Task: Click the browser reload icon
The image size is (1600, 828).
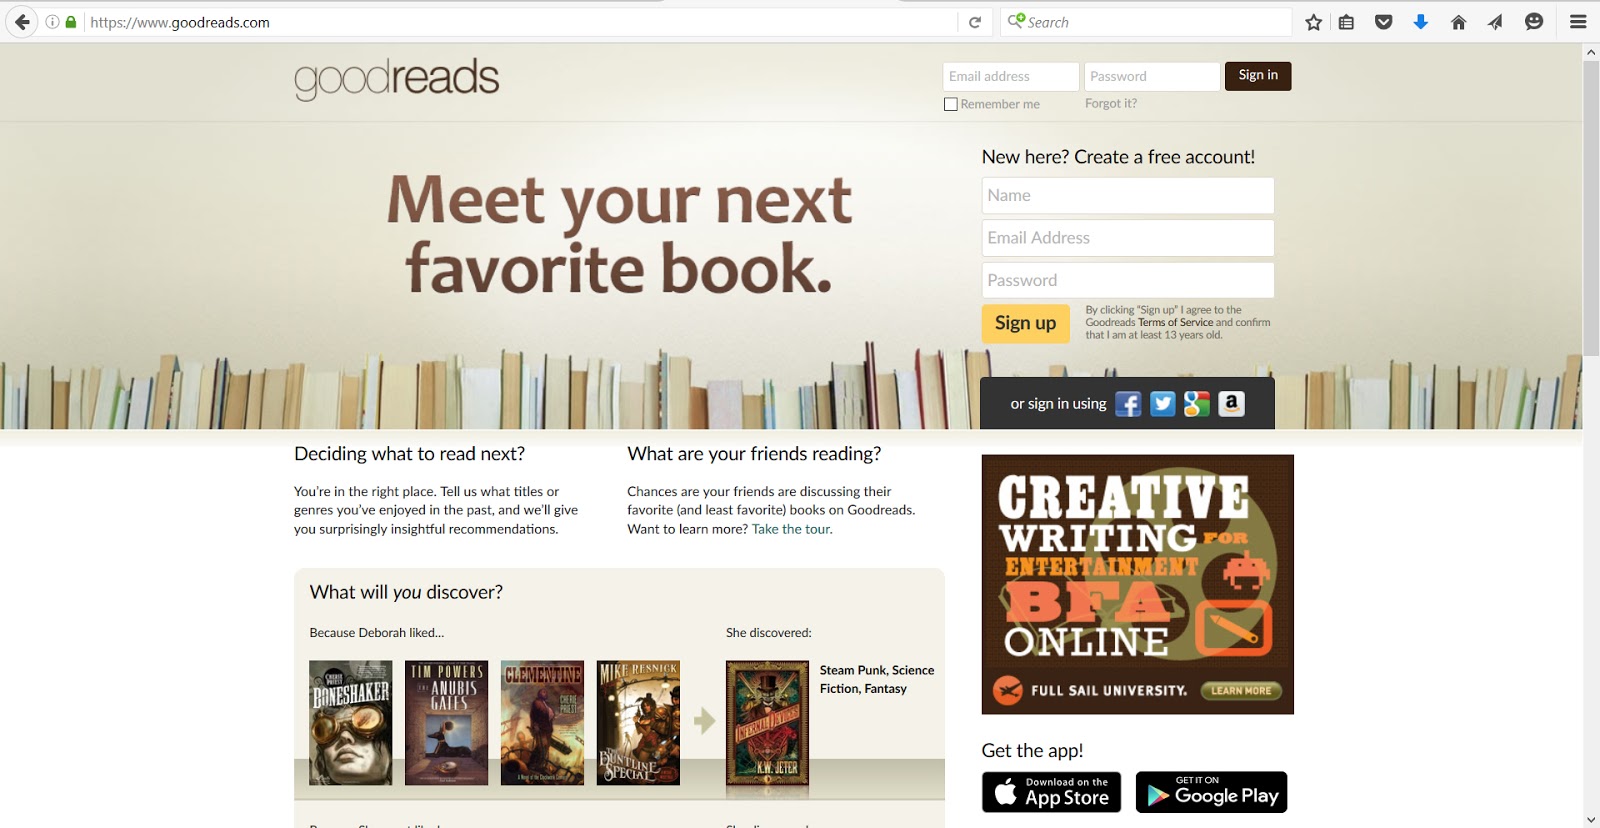Action: coord(975,22)
